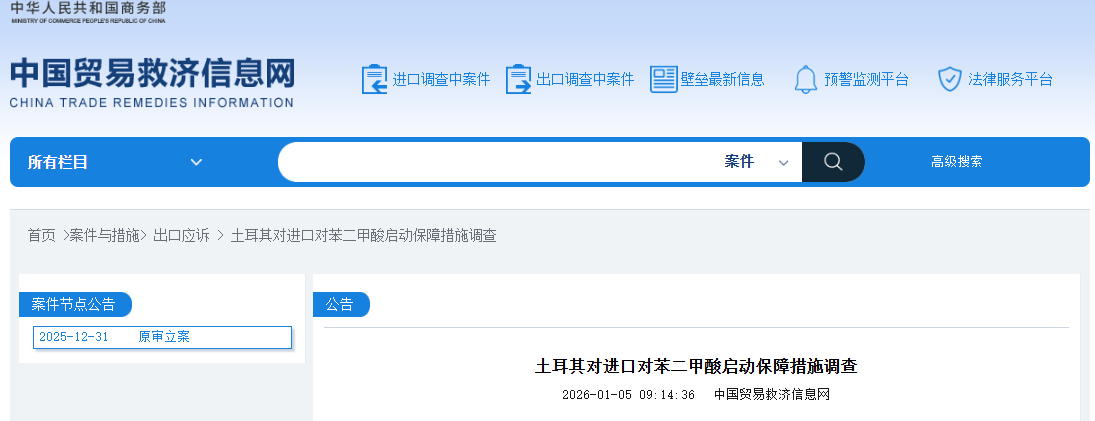Viewport: 1095px width, 421px height.
Task: Click the China Trade Remedies Information logo
Action: (152, 82)
